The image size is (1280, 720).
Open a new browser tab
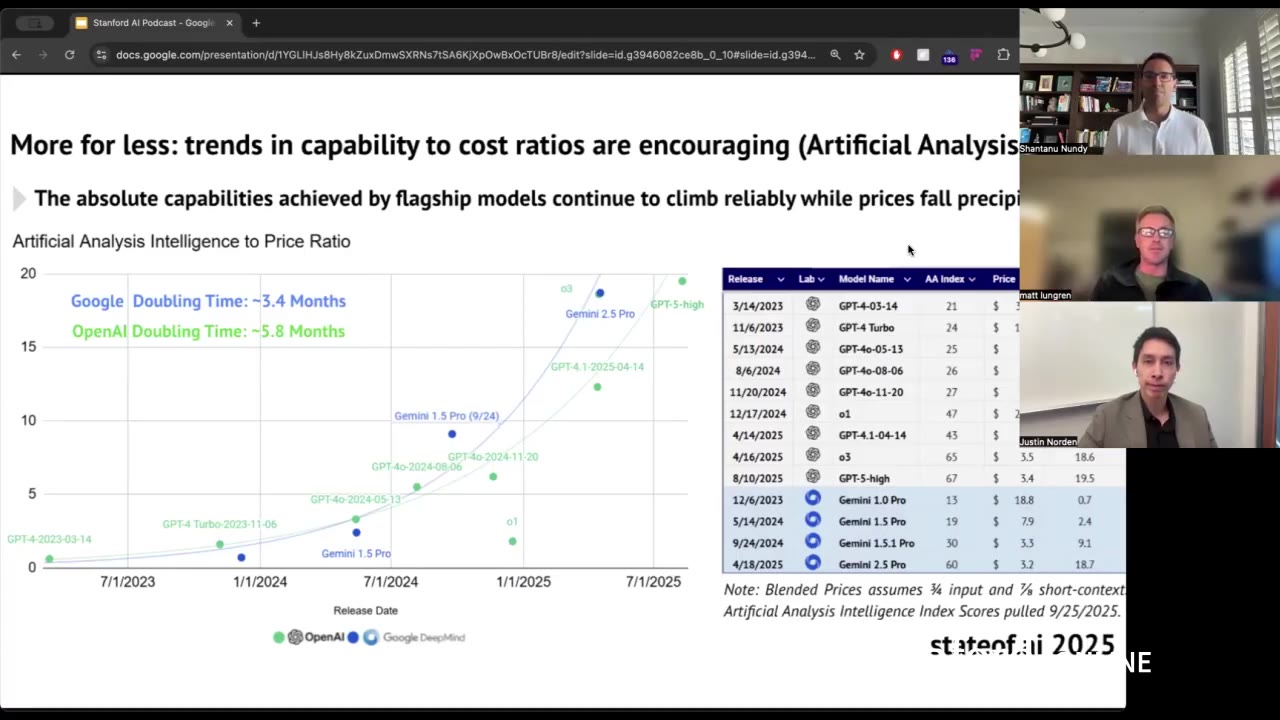(x=256, y=23)
